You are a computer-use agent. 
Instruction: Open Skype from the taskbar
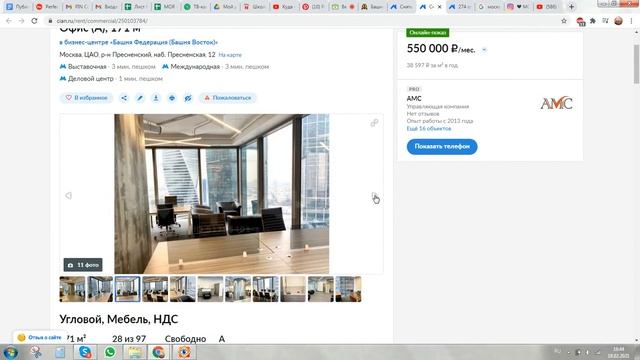85,352
